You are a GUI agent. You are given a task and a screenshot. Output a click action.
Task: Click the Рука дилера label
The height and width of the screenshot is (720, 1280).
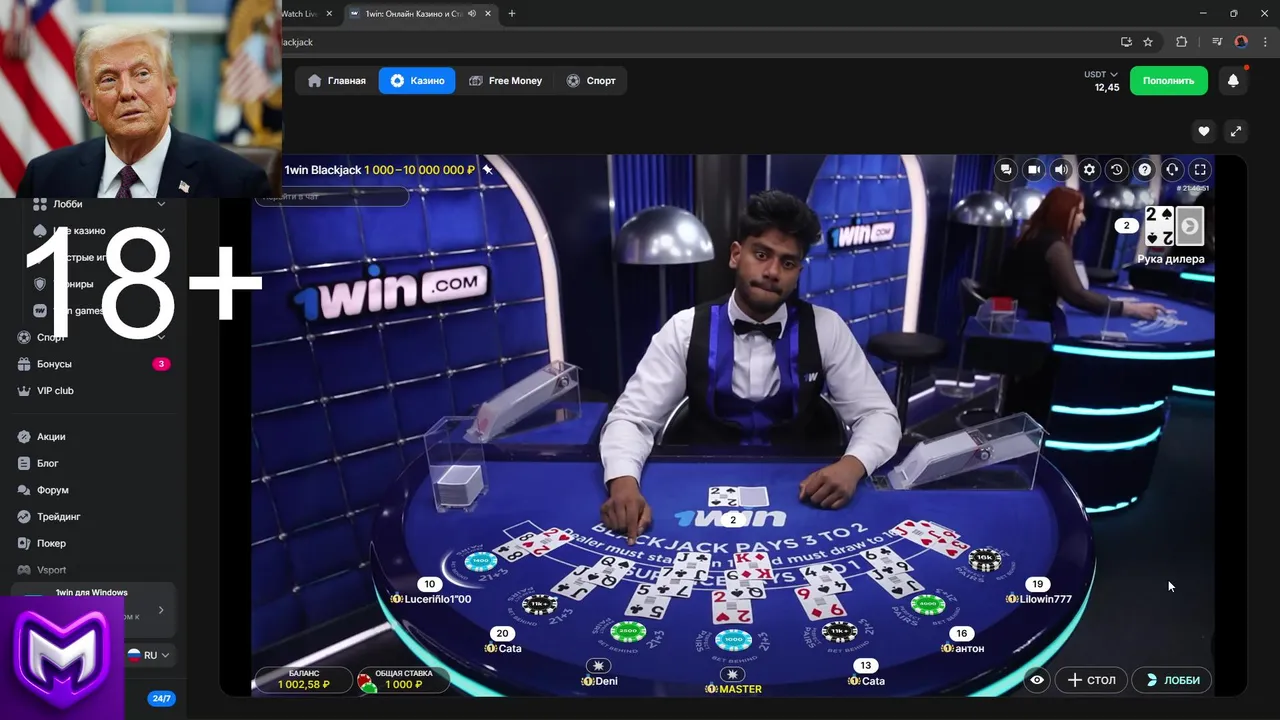point(1170,259)
